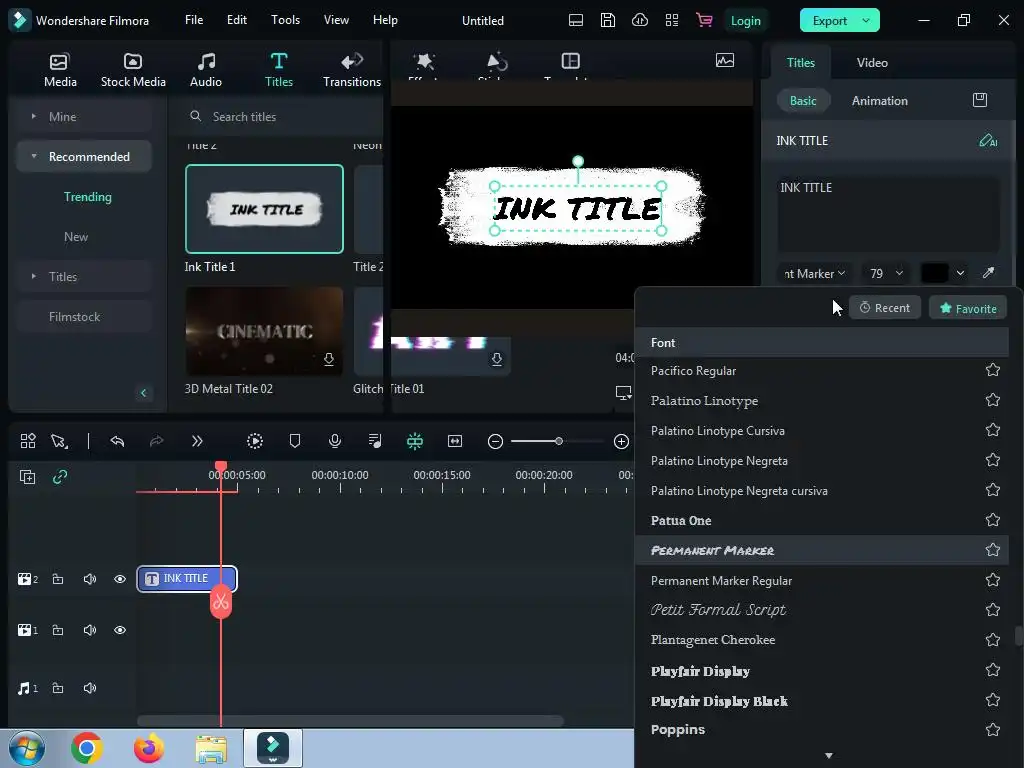Toggle the auto ripple snap icon
1024x768 pixels.
click(415, 441)
